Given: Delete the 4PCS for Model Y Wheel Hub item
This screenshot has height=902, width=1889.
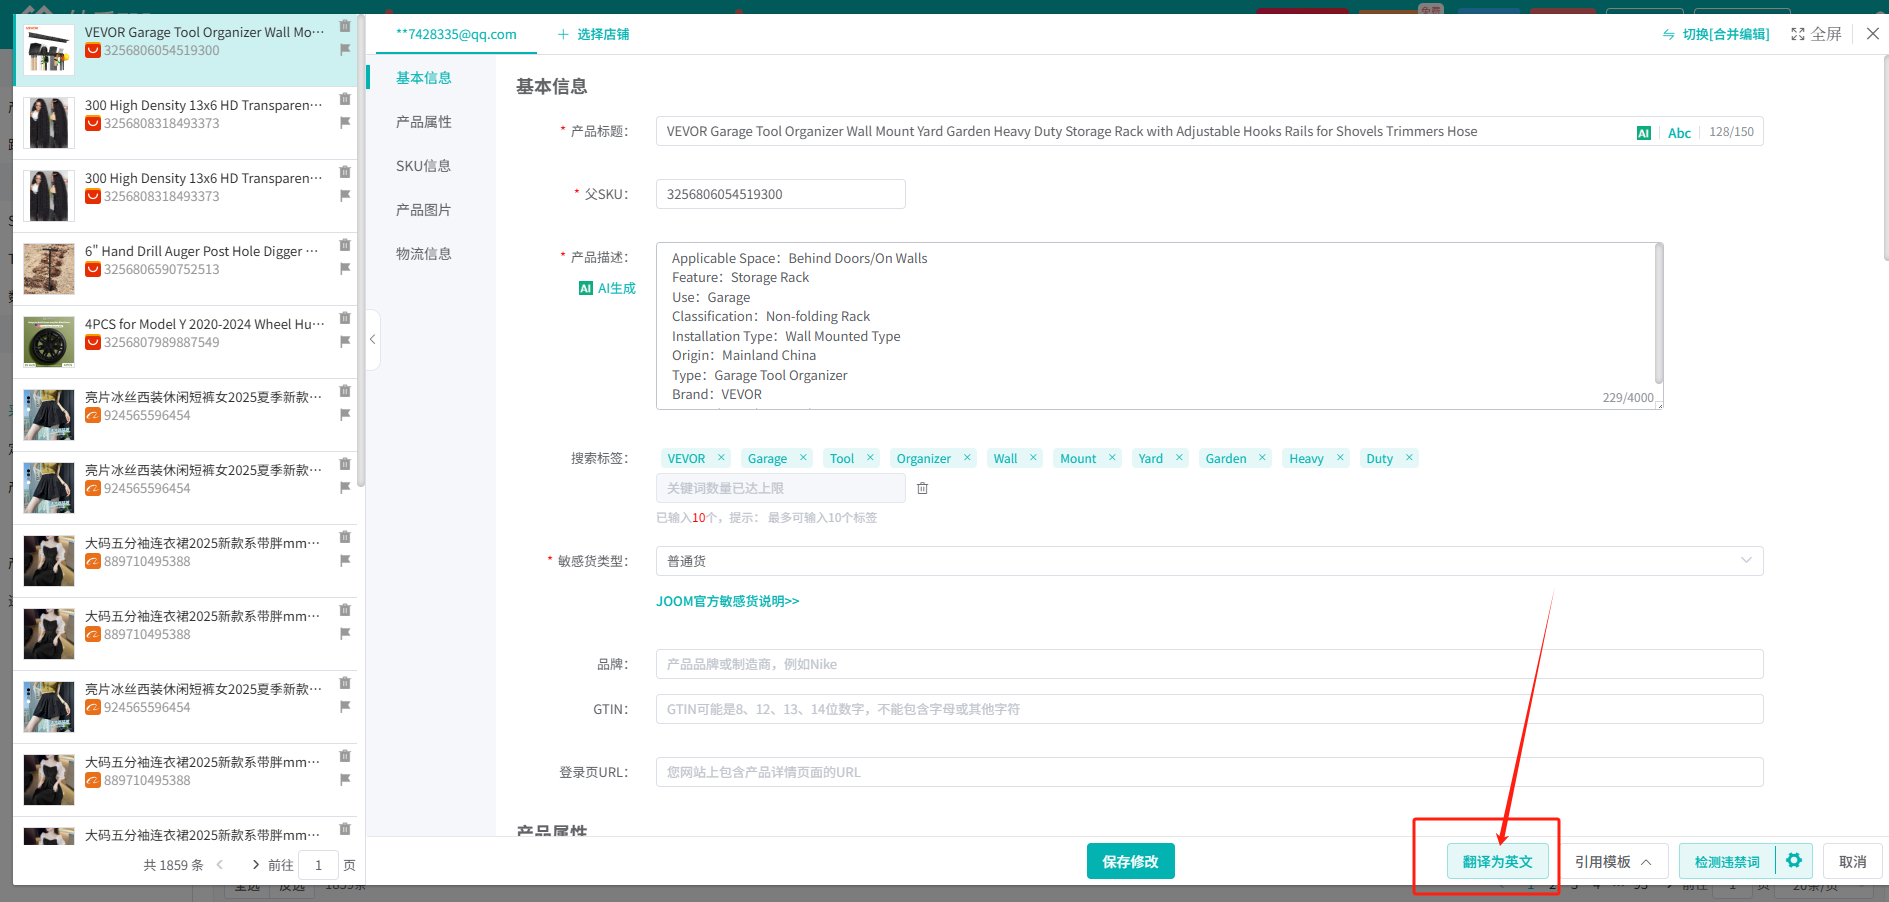Looking at the screenshot, I should coord(345,318).
